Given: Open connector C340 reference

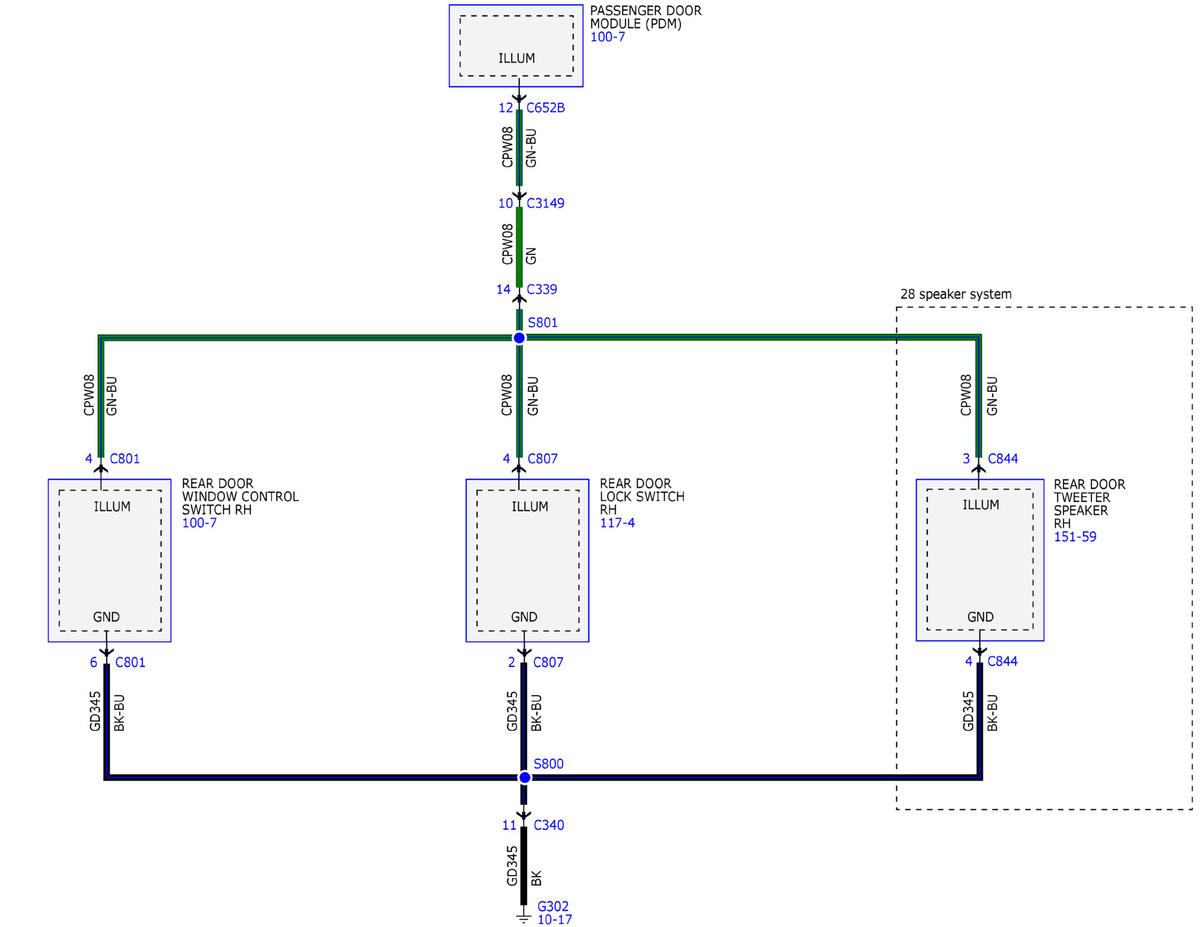Looking at the screenshot, I should 549,826.
